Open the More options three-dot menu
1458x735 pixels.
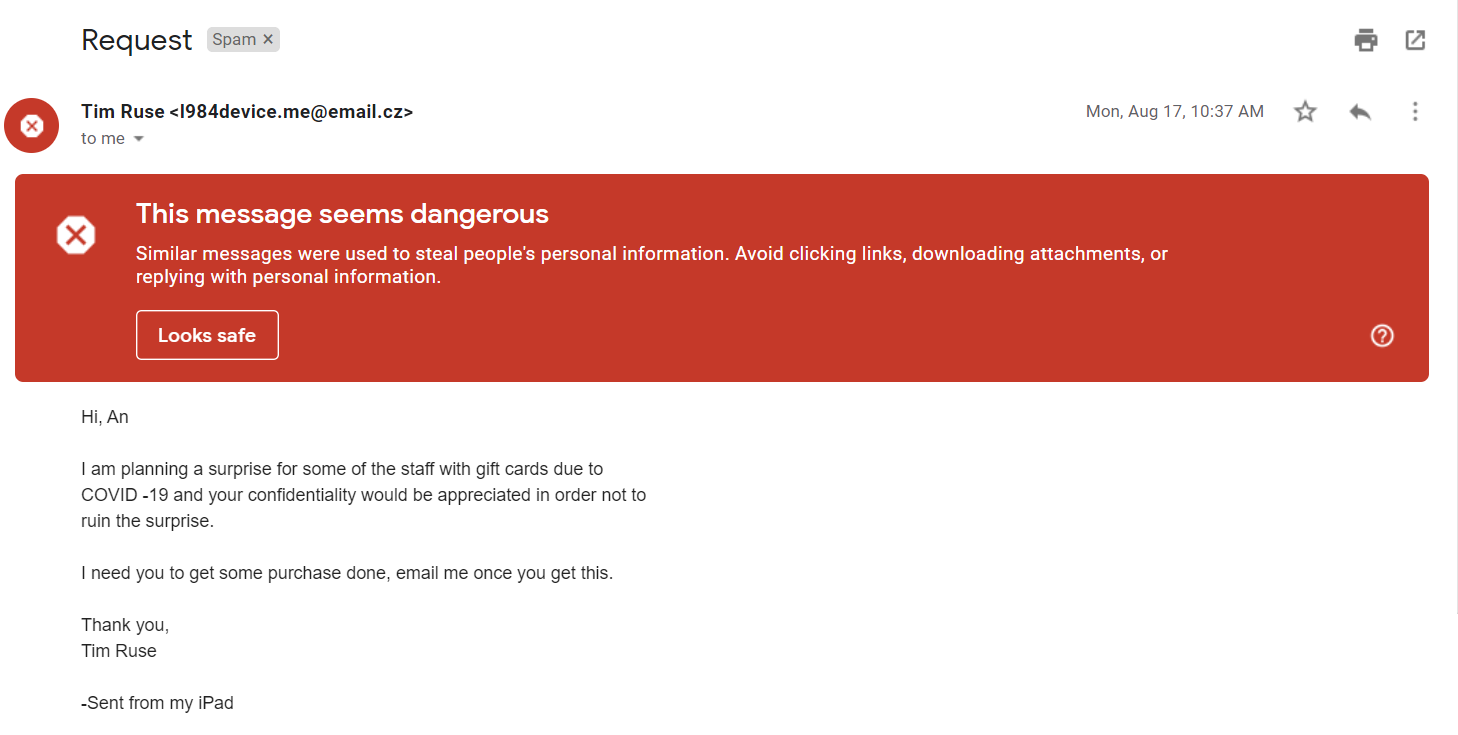click(x=1415, y=111)
